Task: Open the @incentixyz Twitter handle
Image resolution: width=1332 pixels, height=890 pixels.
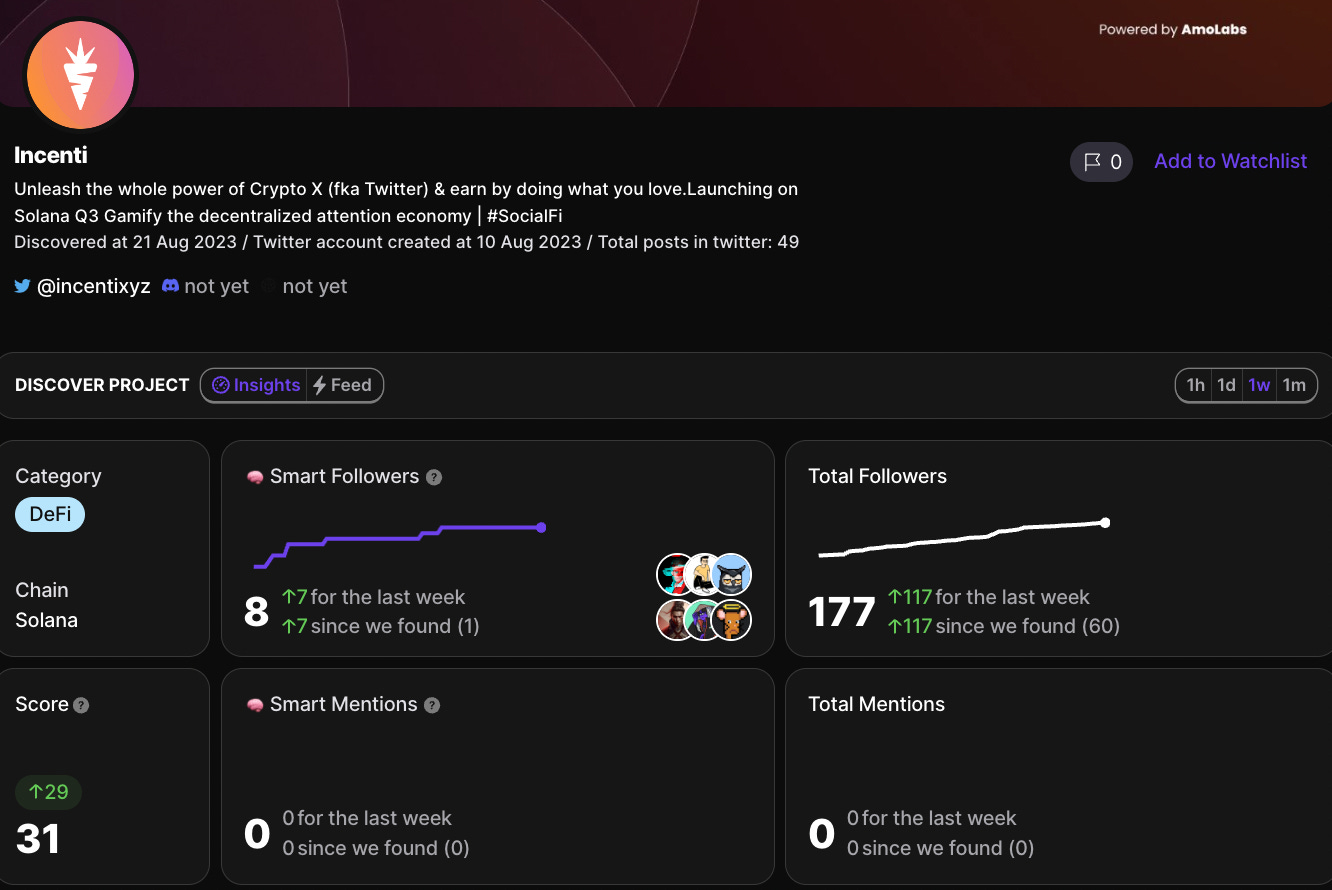Action: 93,286
